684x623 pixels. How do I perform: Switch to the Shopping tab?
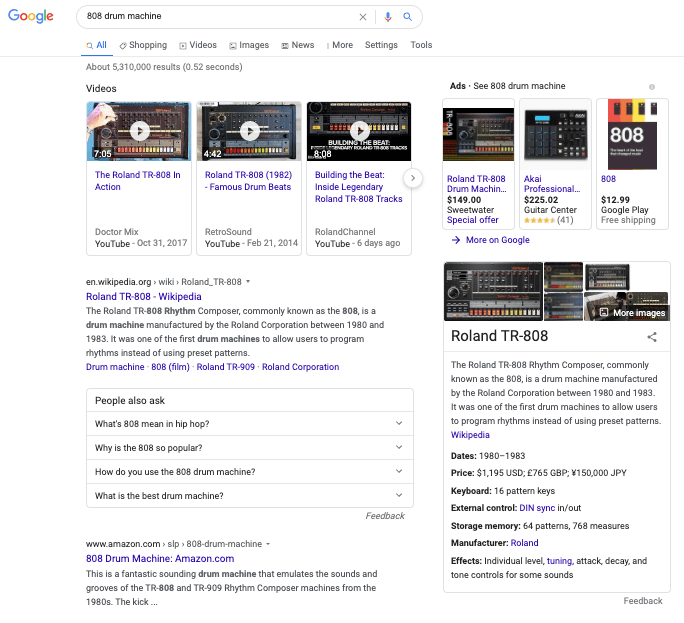(143, 45)
